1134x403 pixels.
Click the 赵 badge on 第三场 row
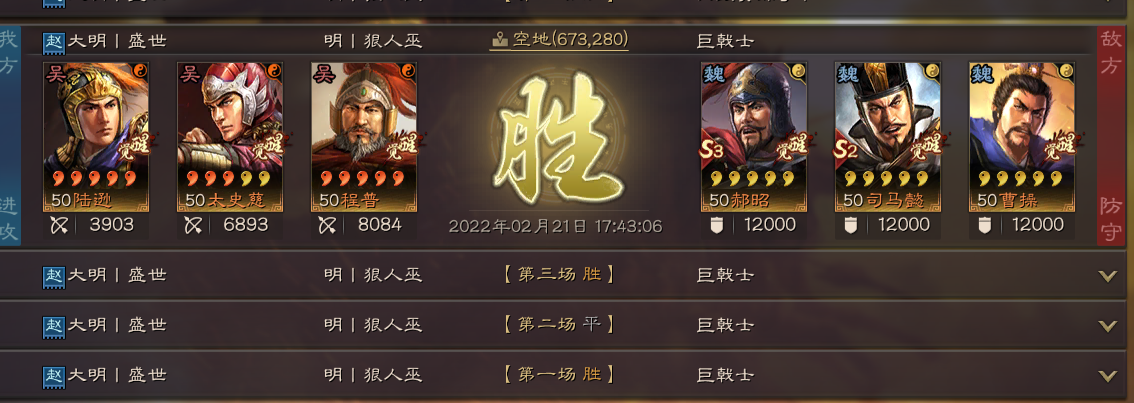[54, 276]
